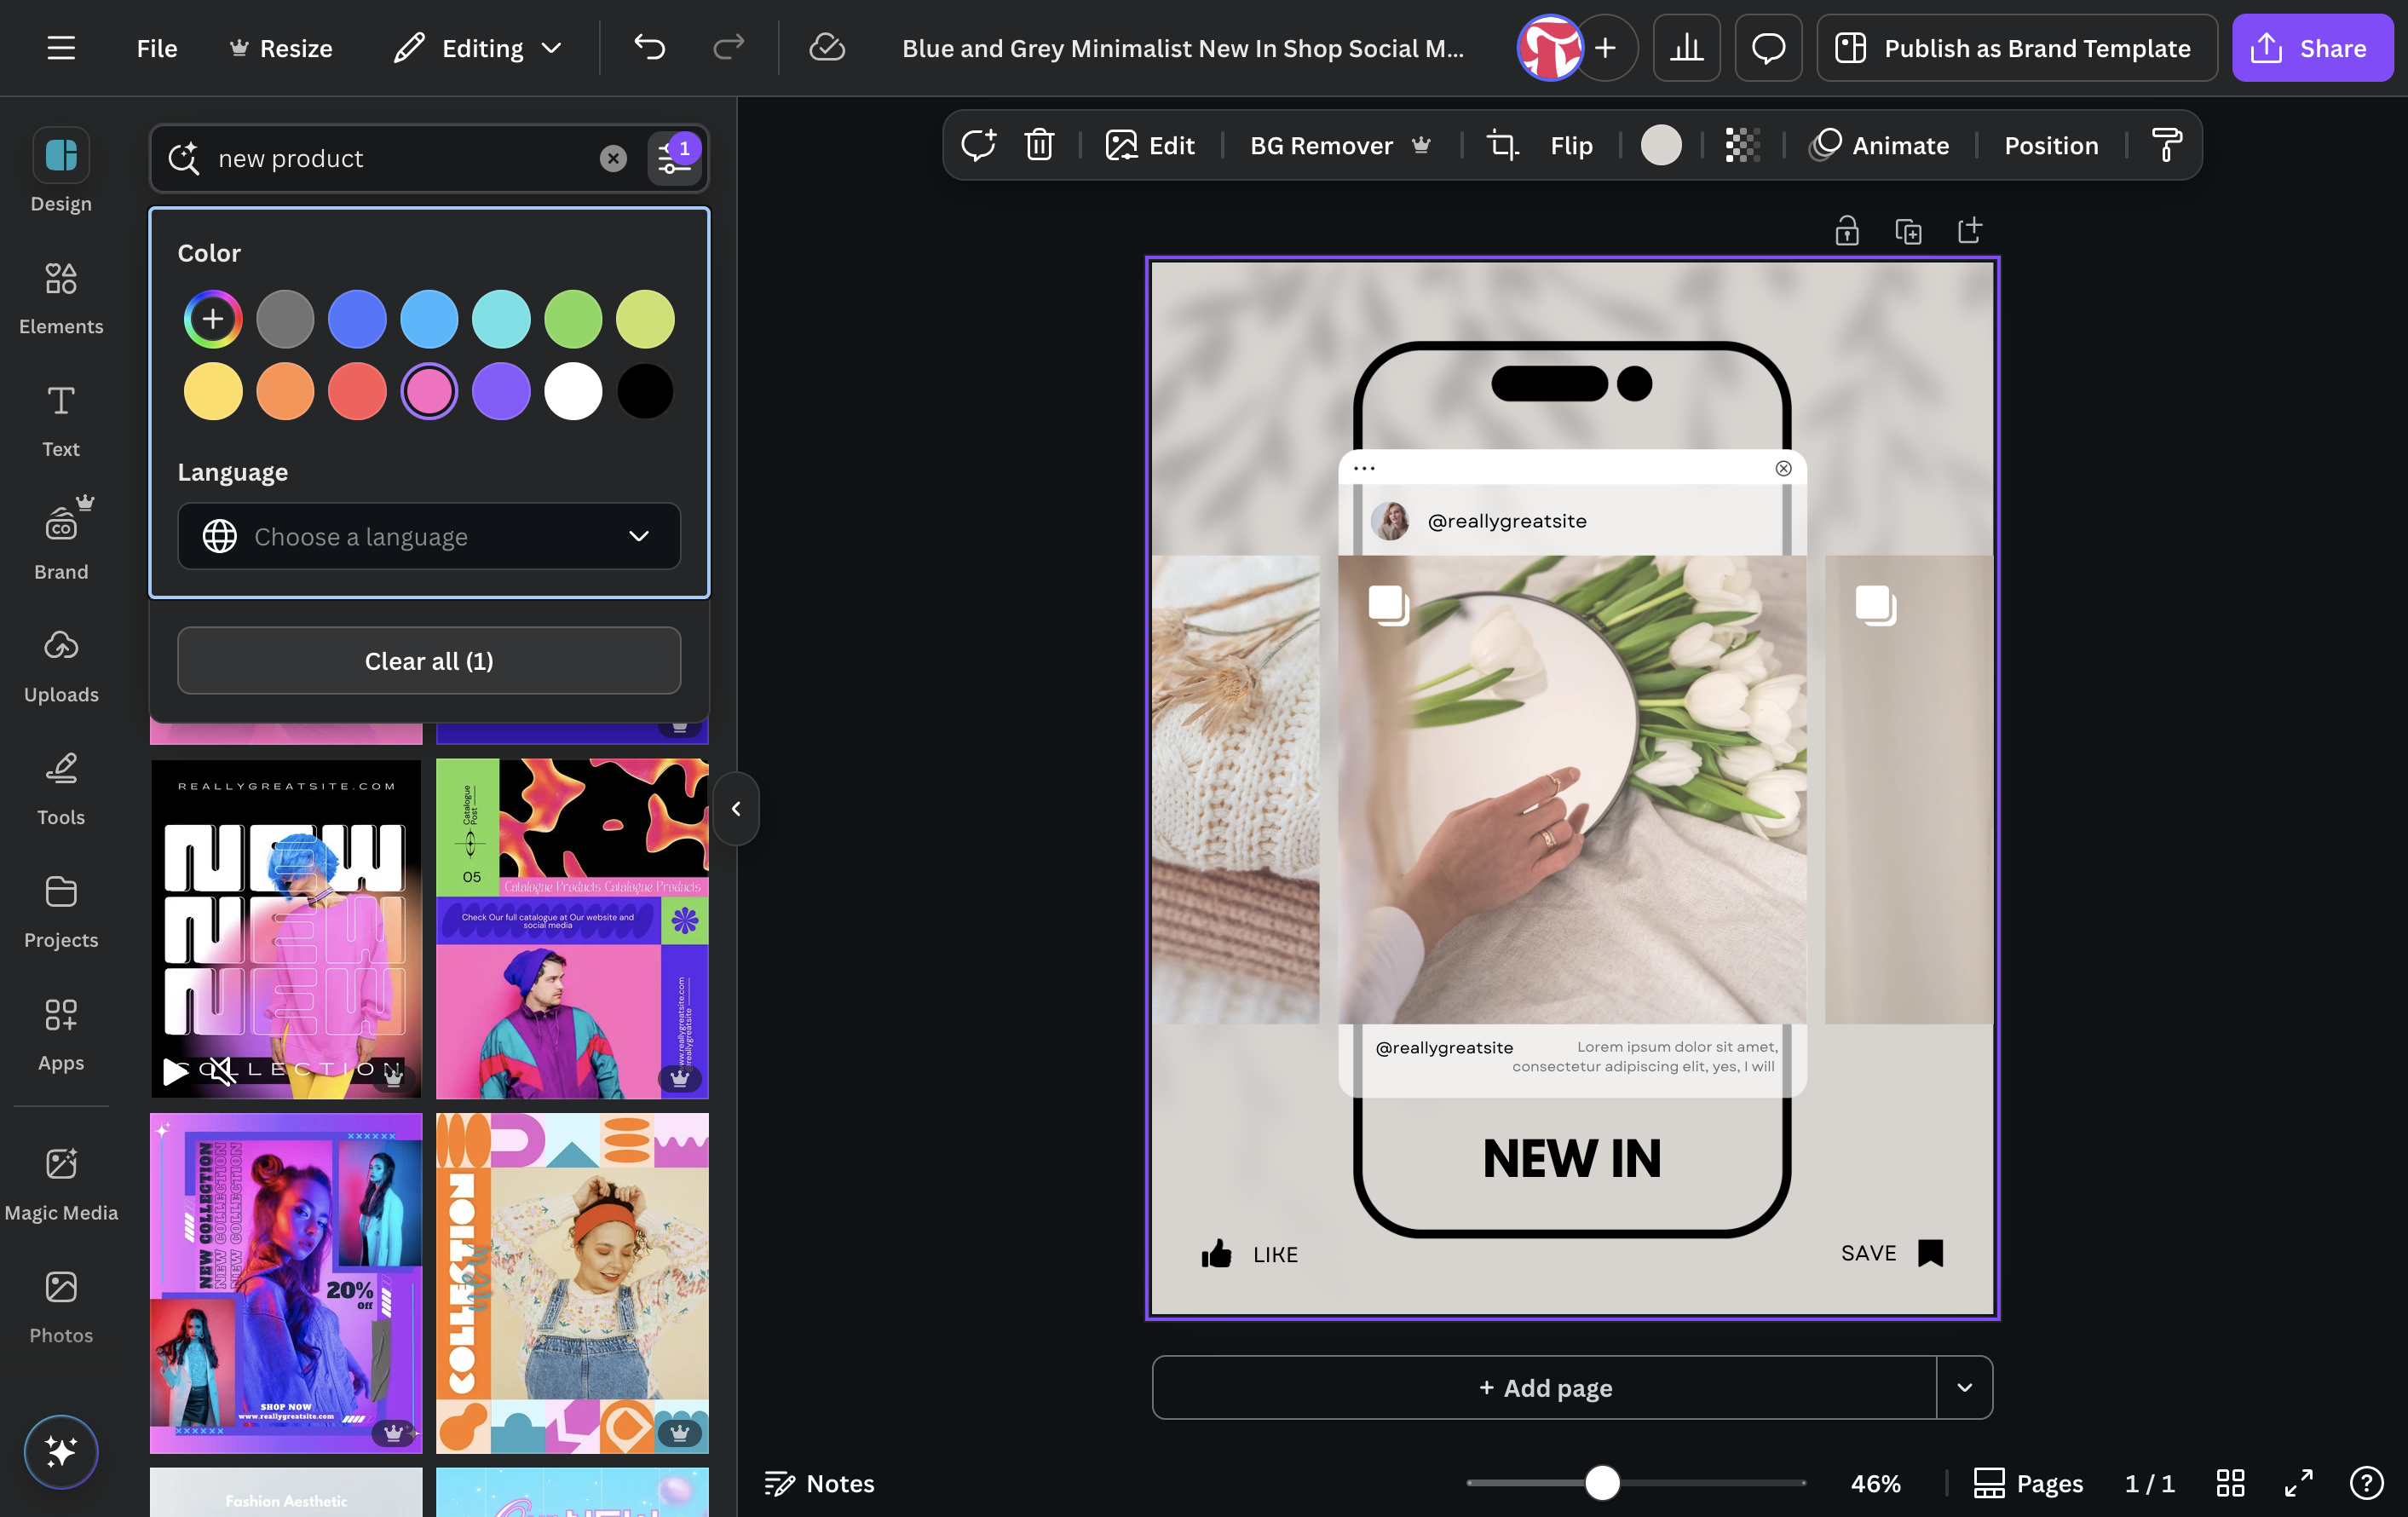Open the Resize menu
Viewport: 2408px width, 1517px height.
(281, 47)
